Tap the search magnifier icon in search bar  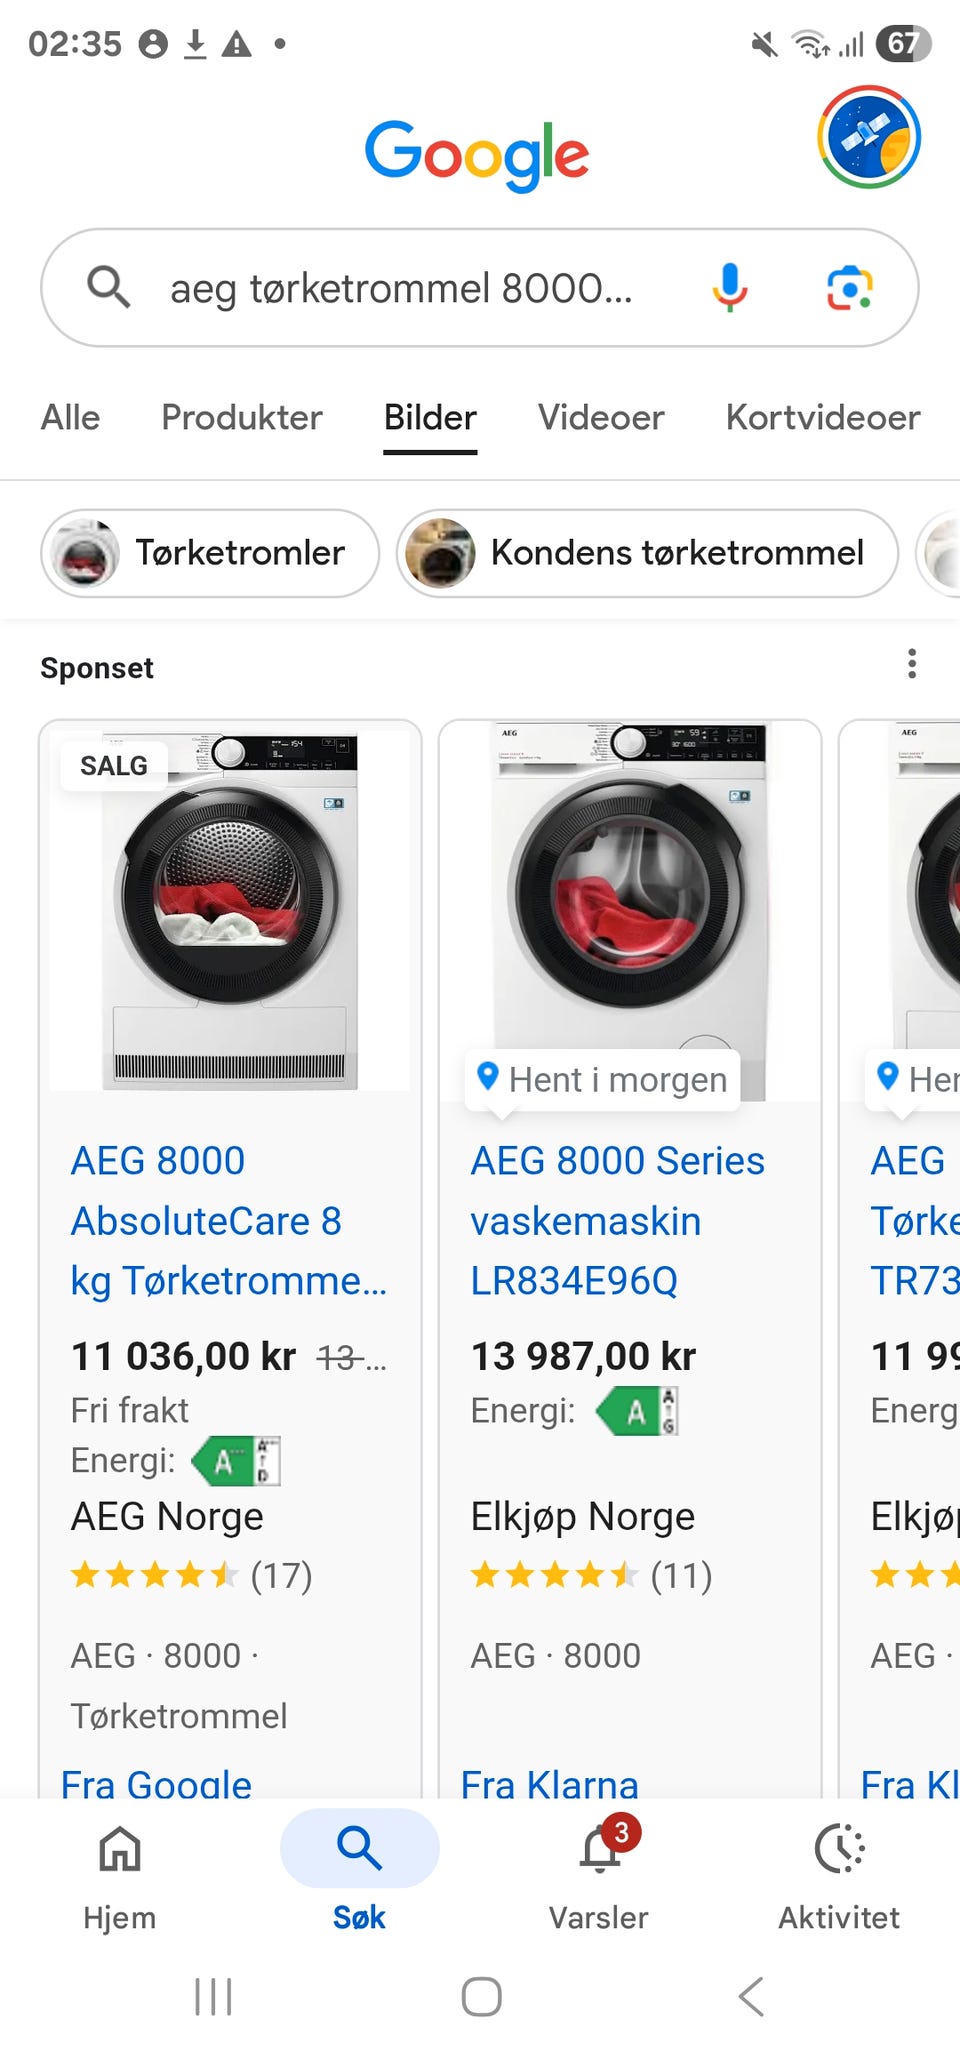[x=108, y=288]
